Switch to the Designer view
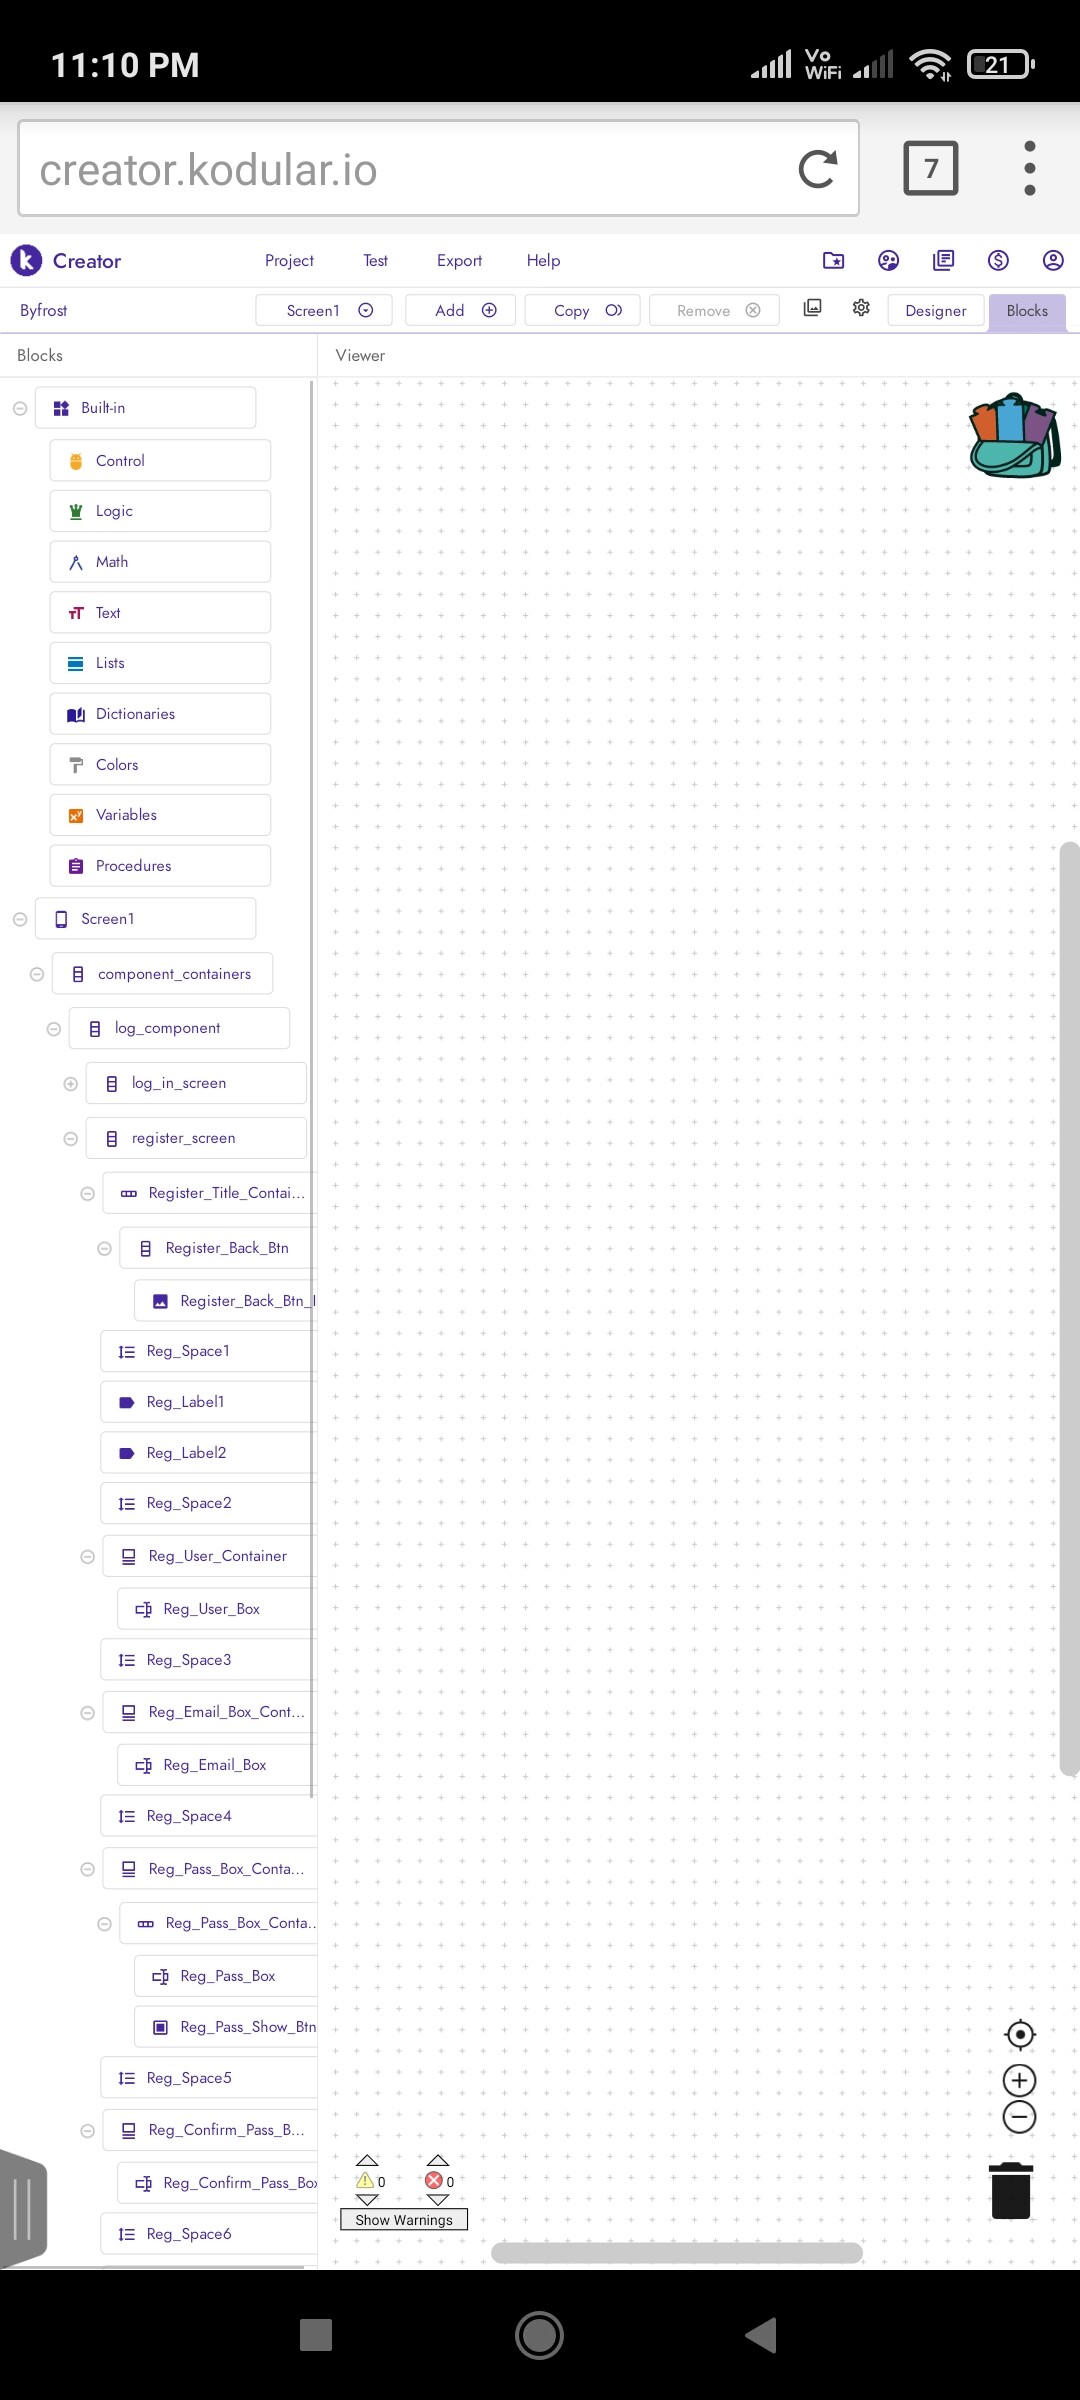 936,310
